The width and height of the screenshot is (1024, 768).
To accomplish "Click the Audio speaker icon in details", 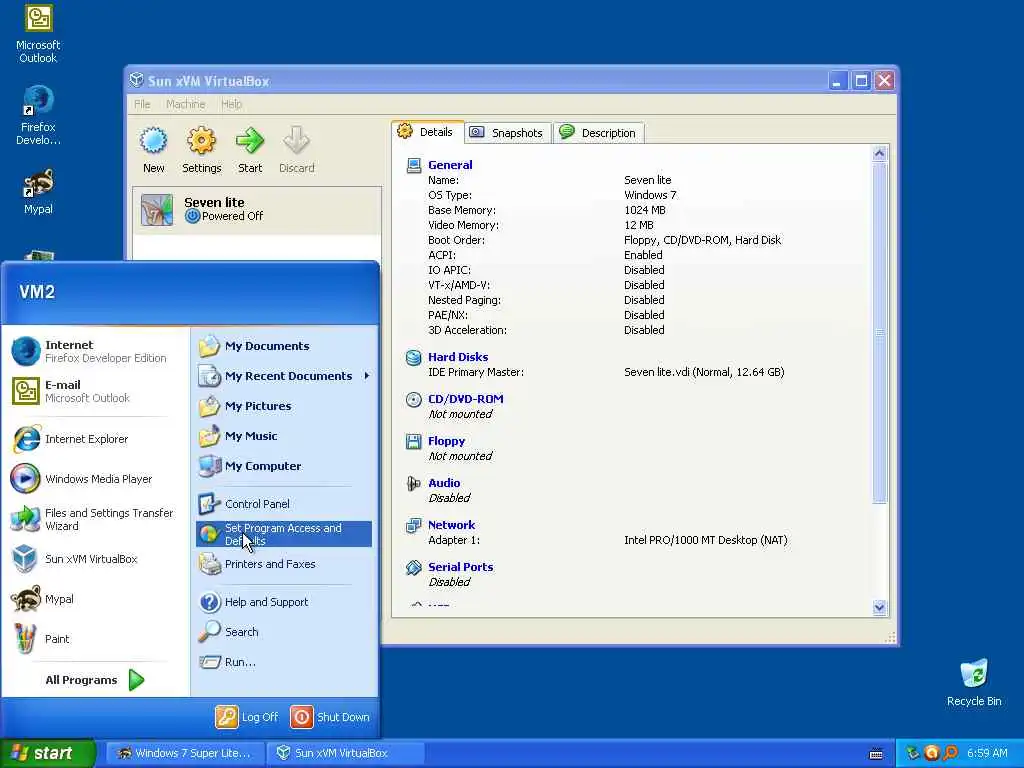I will pos(413,483).
